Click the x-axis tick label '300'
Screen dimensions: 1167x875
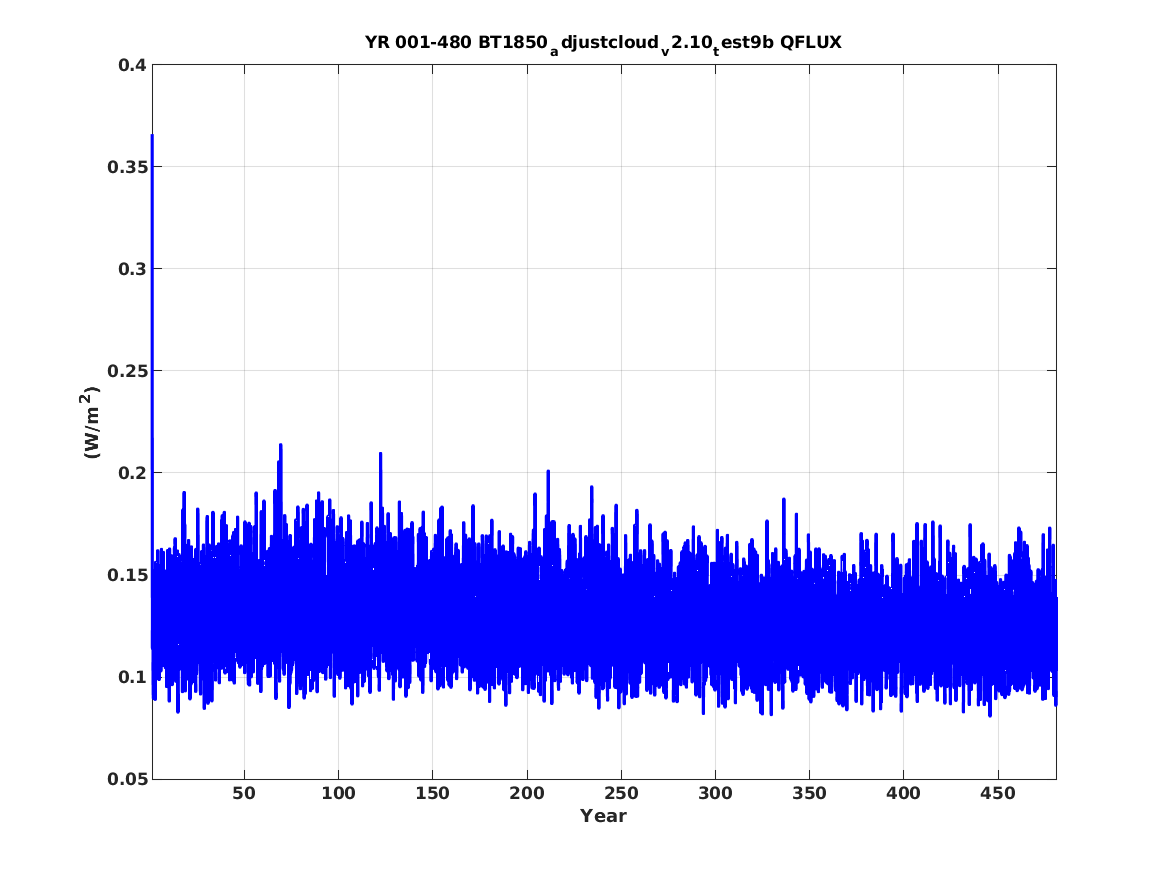point(715,794)
